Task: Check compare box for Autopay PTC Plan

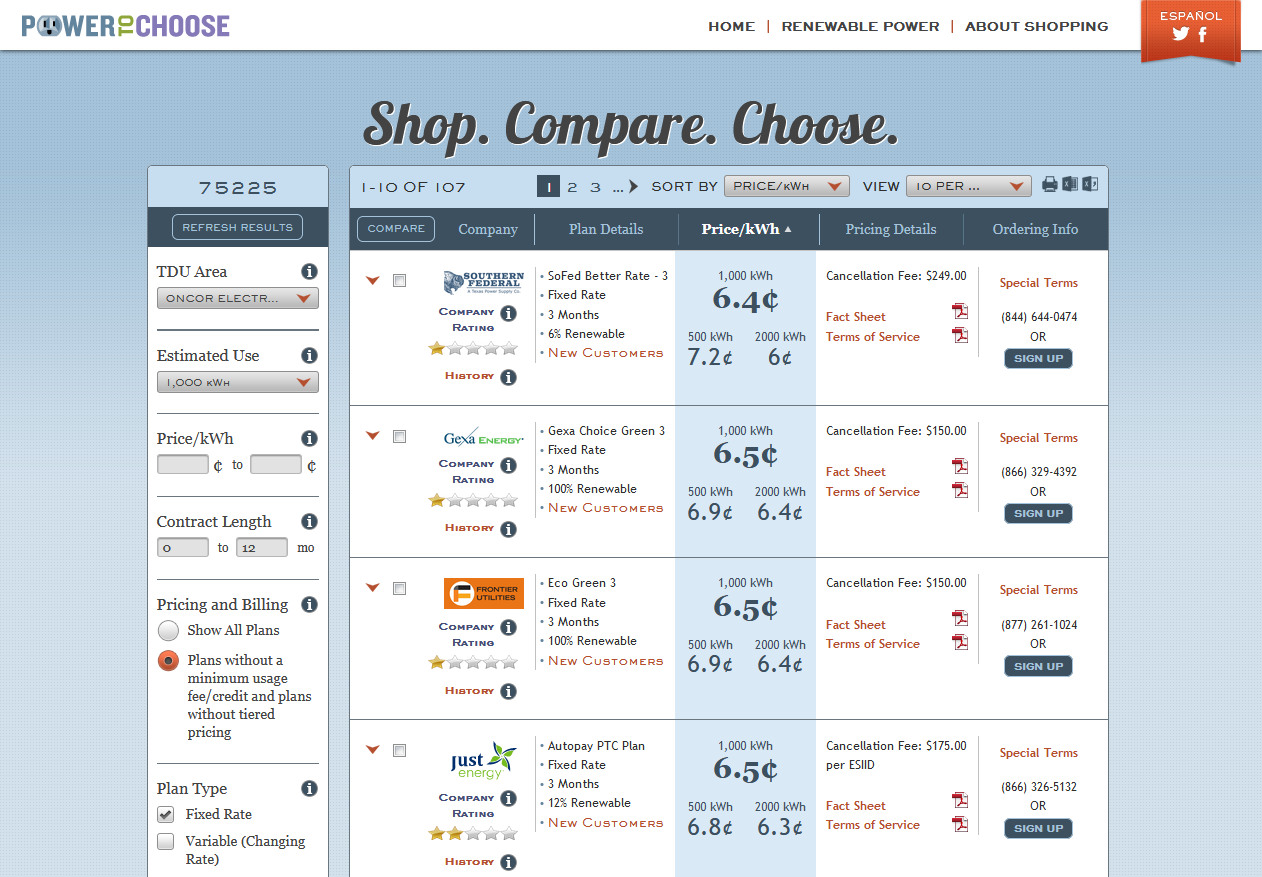Action: point(400,751)
